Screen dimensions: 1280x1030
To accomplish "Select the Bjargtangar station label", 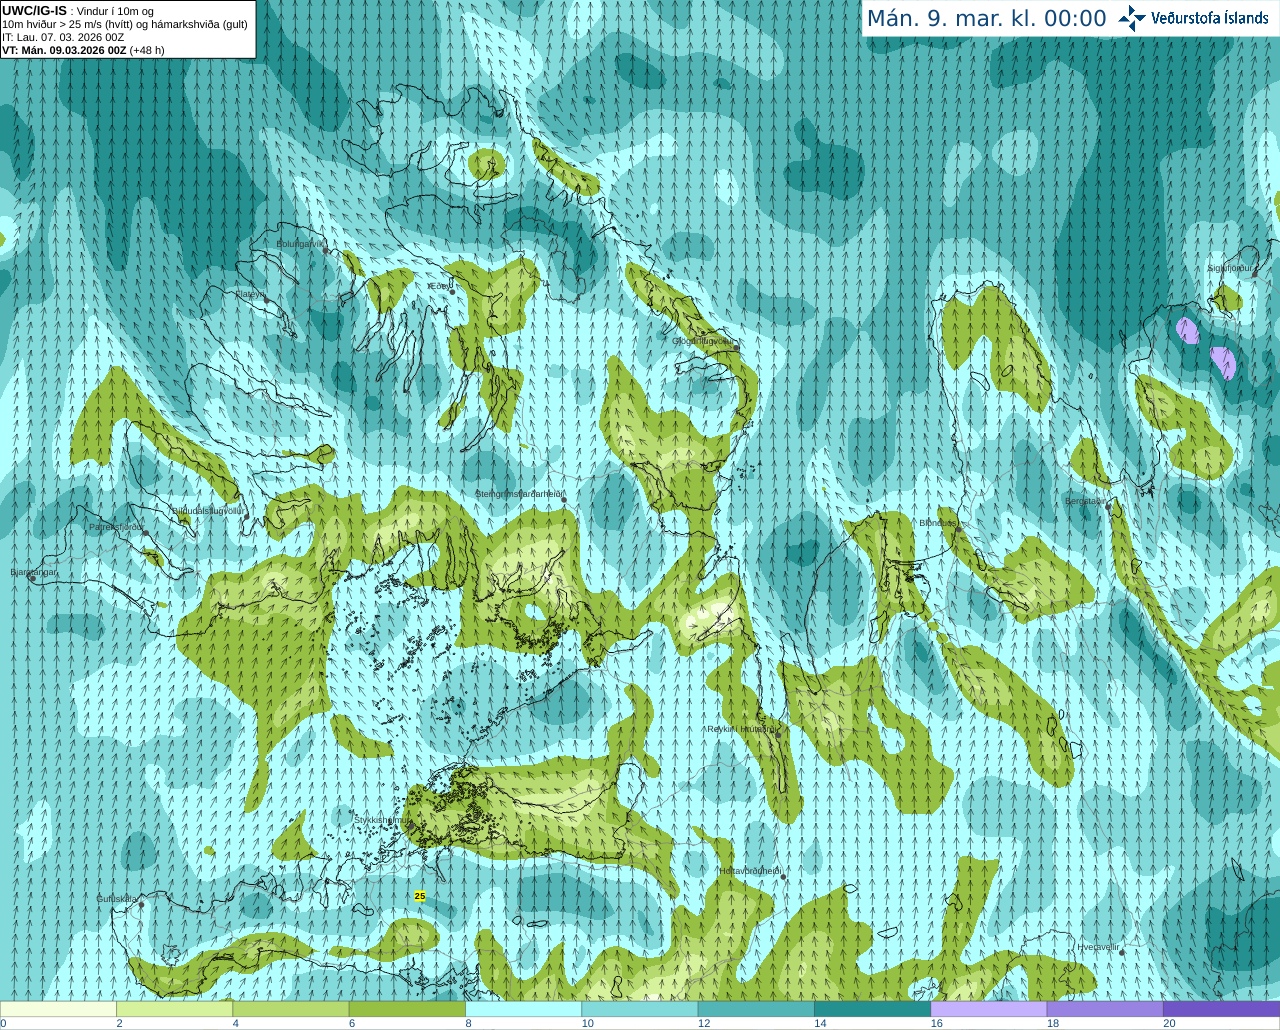I will 33,572.
